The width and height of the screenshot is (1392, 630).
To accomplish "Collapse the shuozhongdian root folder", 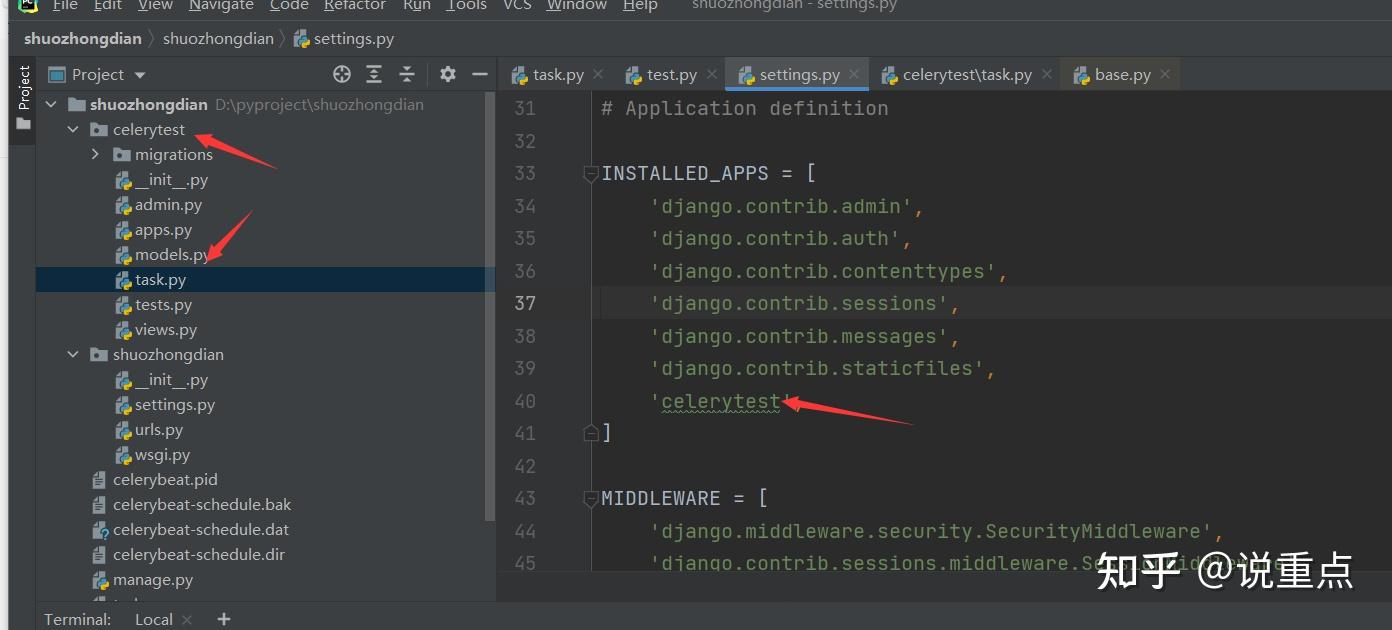I will coord(51,104).
